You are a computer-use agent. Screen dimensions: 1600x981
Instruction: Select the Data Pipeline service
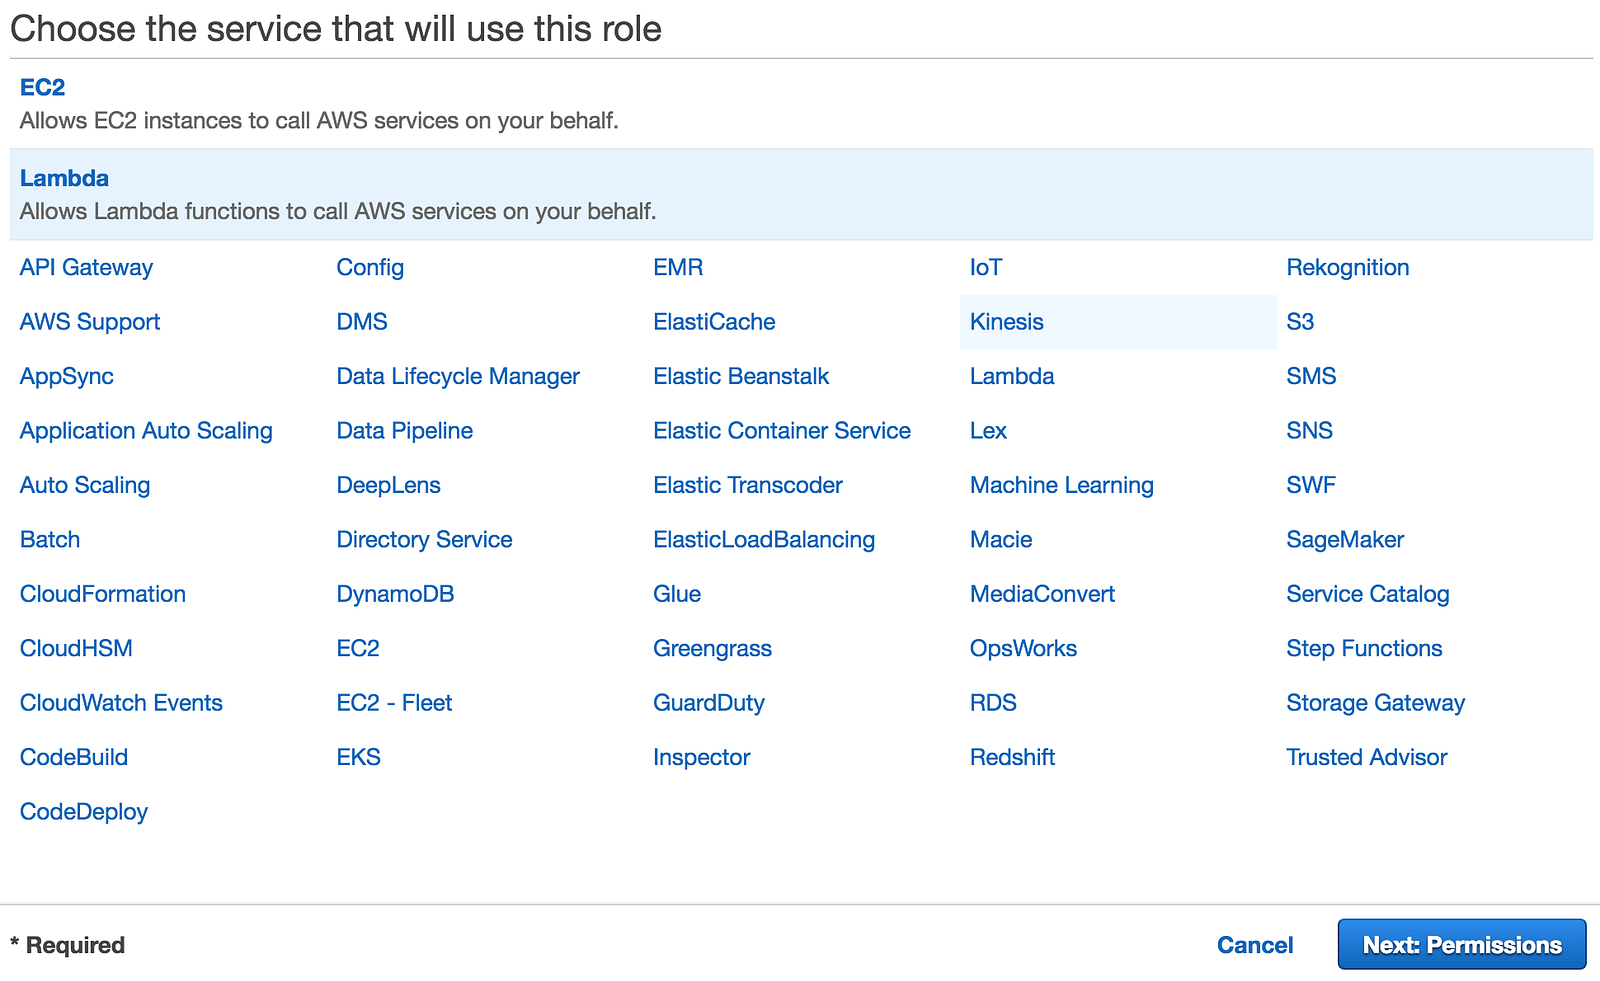click(x=405, y=431)
